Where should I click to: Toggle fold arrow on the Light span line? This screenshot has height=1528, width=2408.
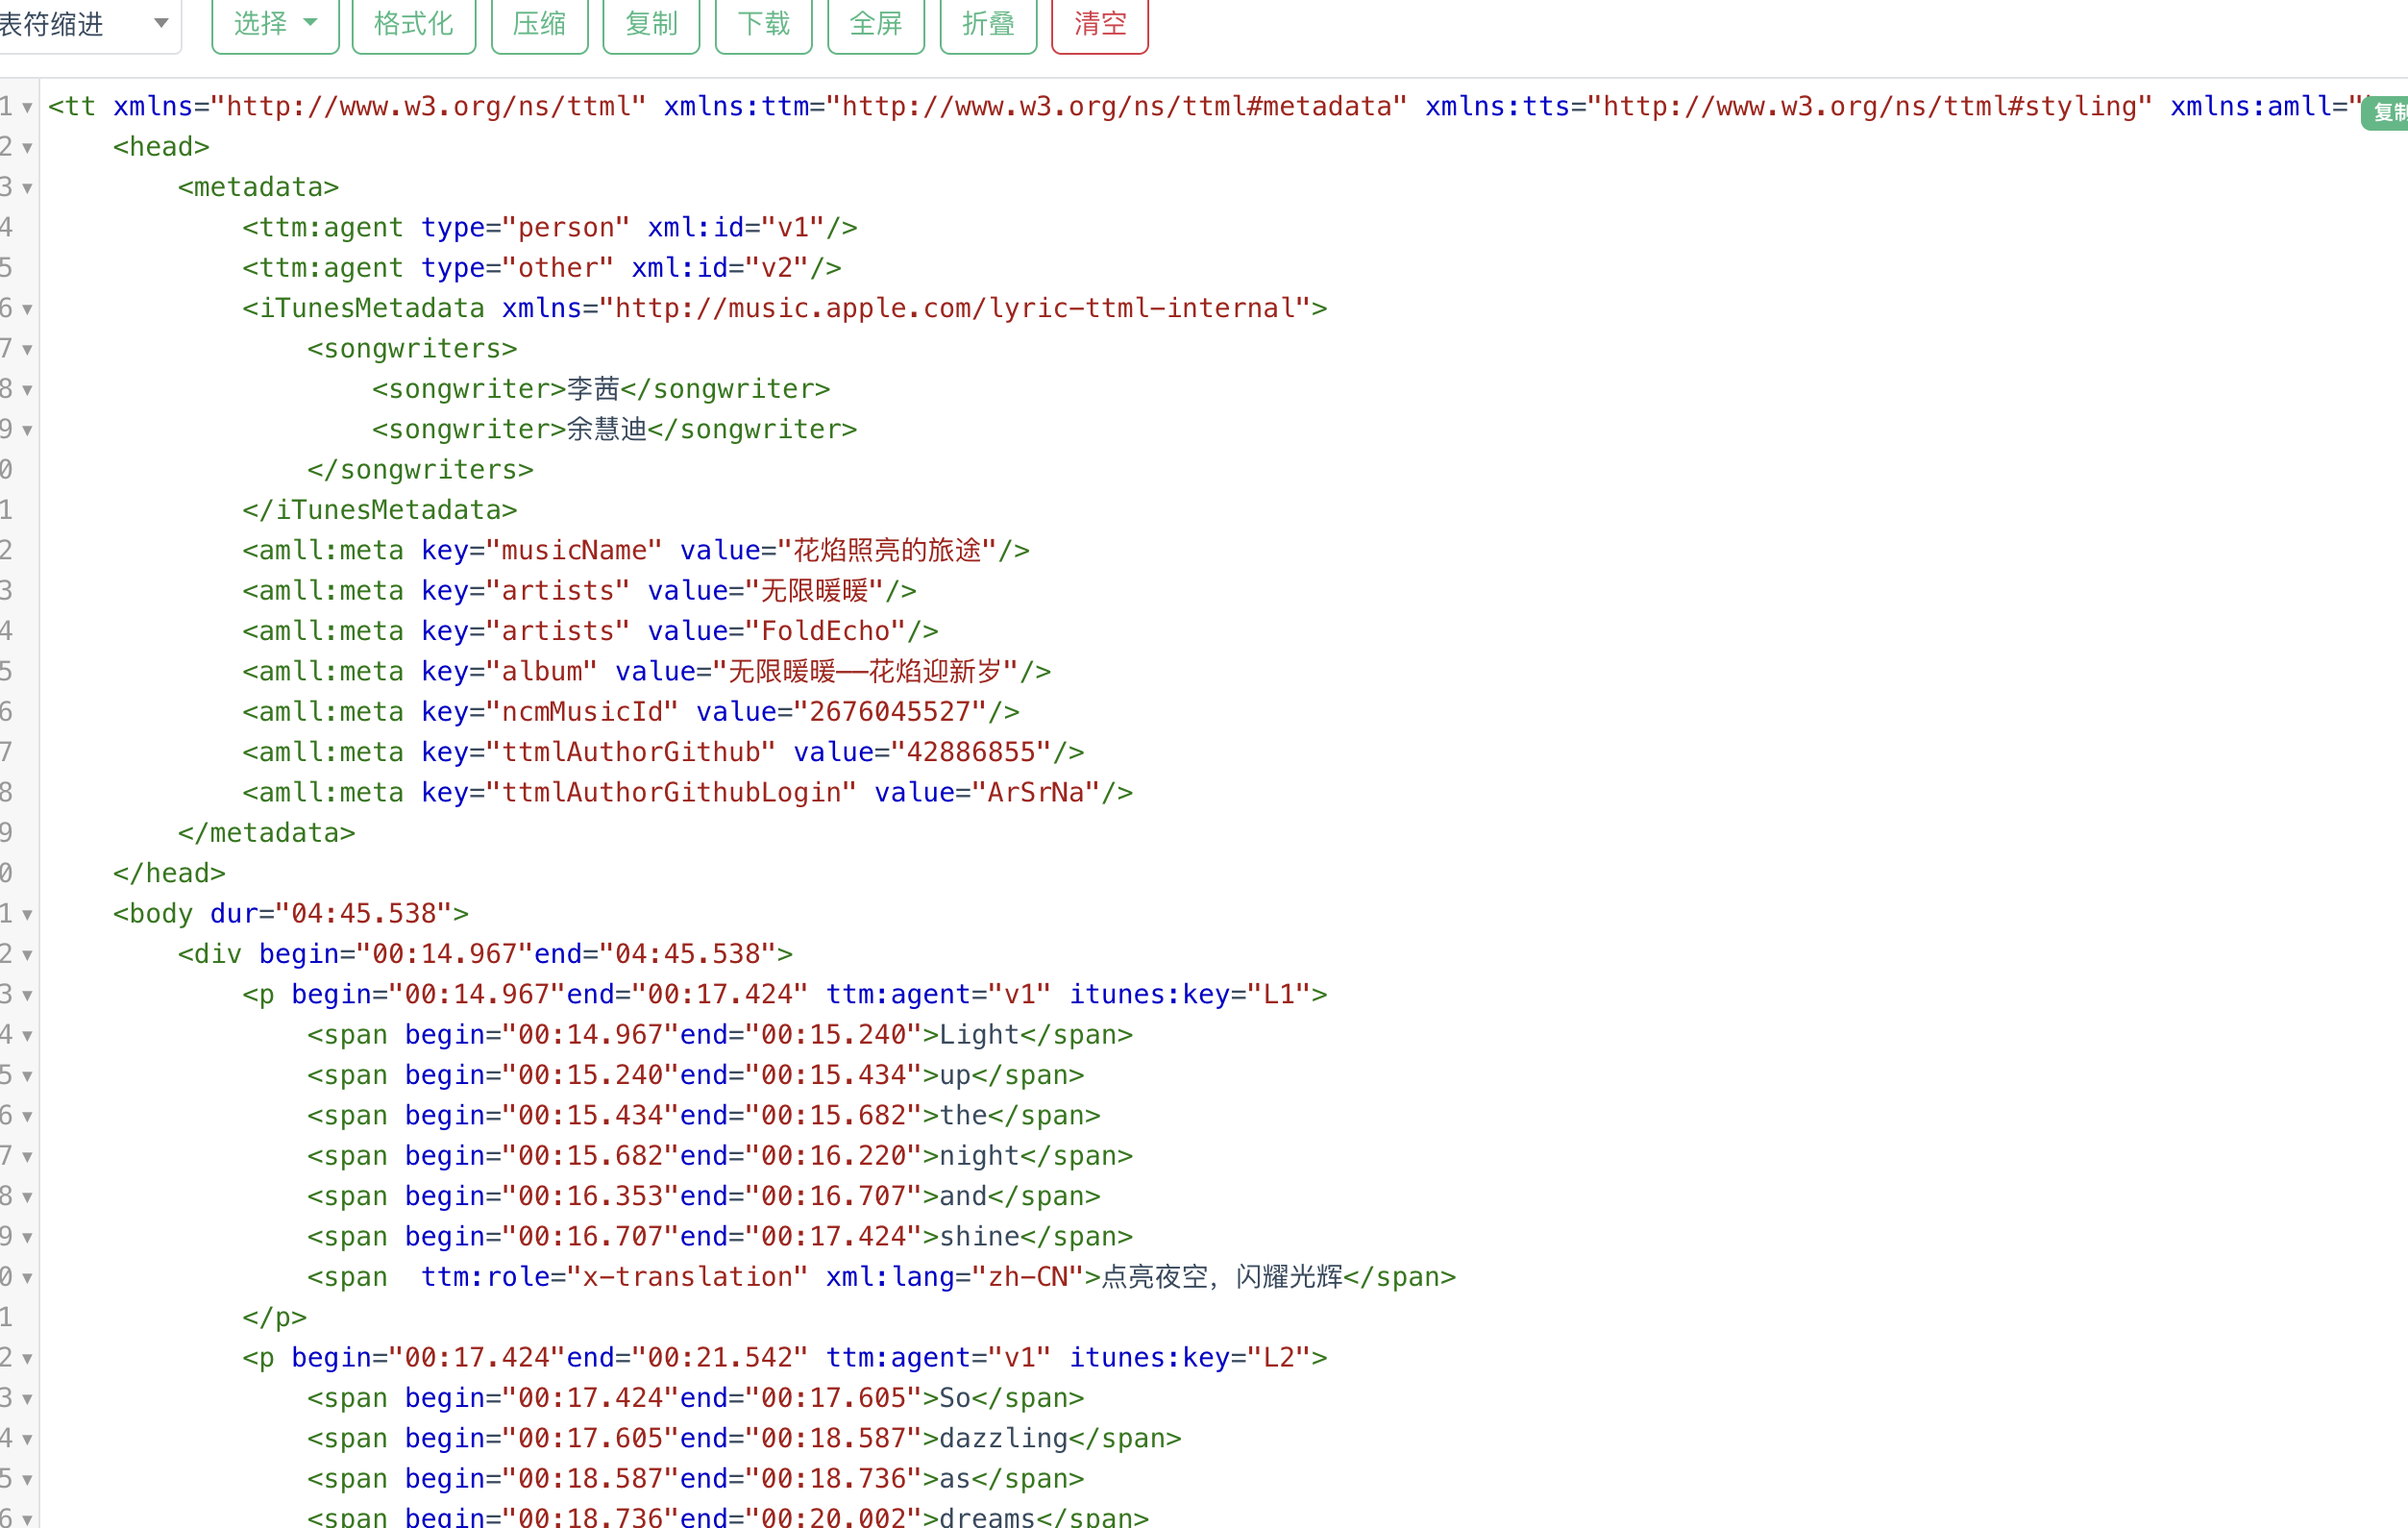[x=27, y=1036]
